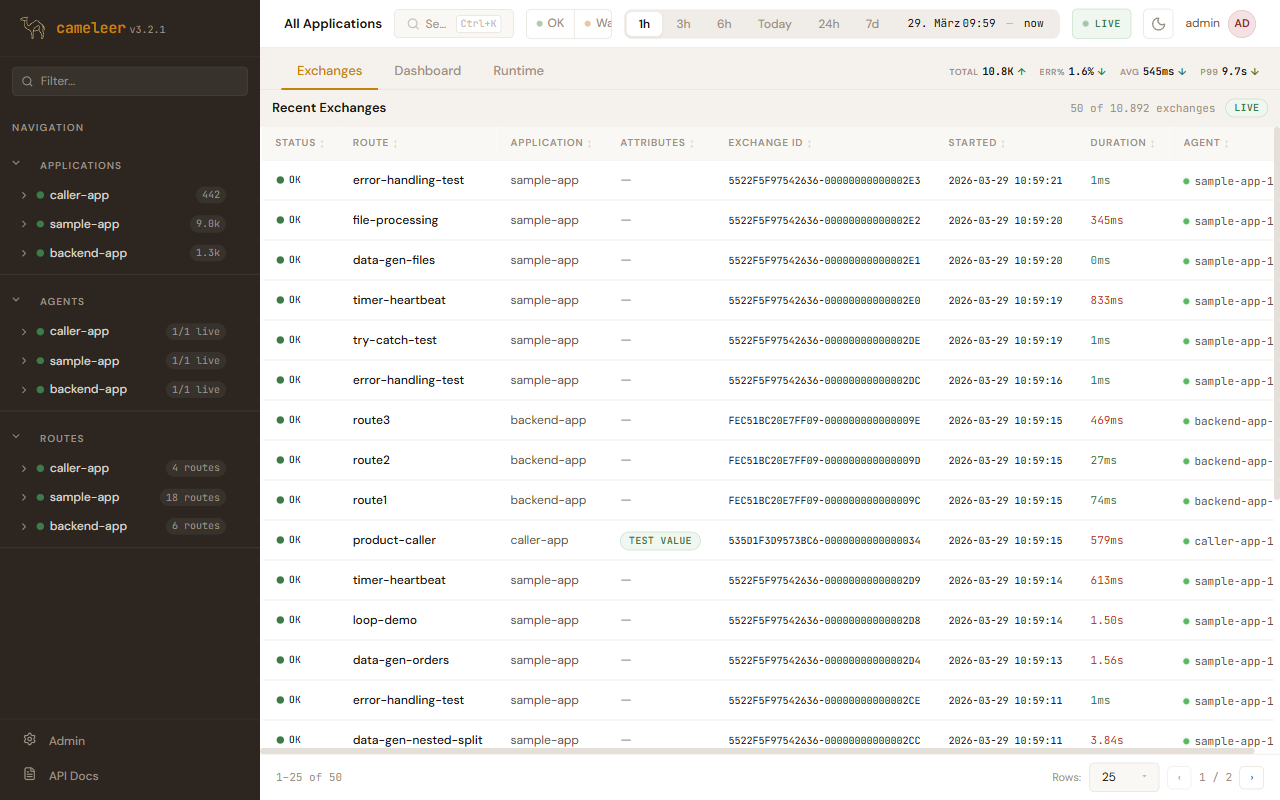Open API Docs document icon
Image resolution: width=1280 pixels, height=800 pixels.
(30, 775)
